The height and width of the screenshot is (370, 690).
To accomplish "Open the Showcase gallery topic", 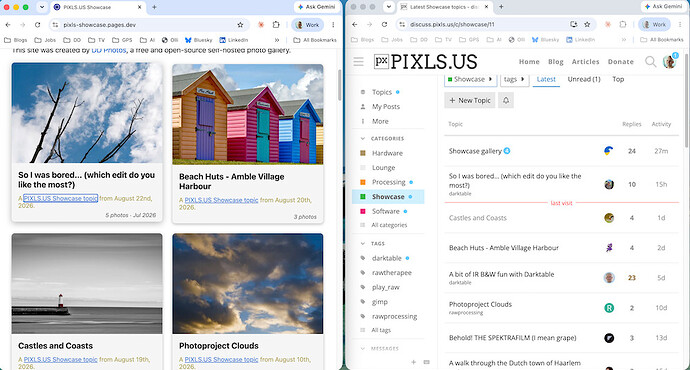I will [x=475, y=151].
